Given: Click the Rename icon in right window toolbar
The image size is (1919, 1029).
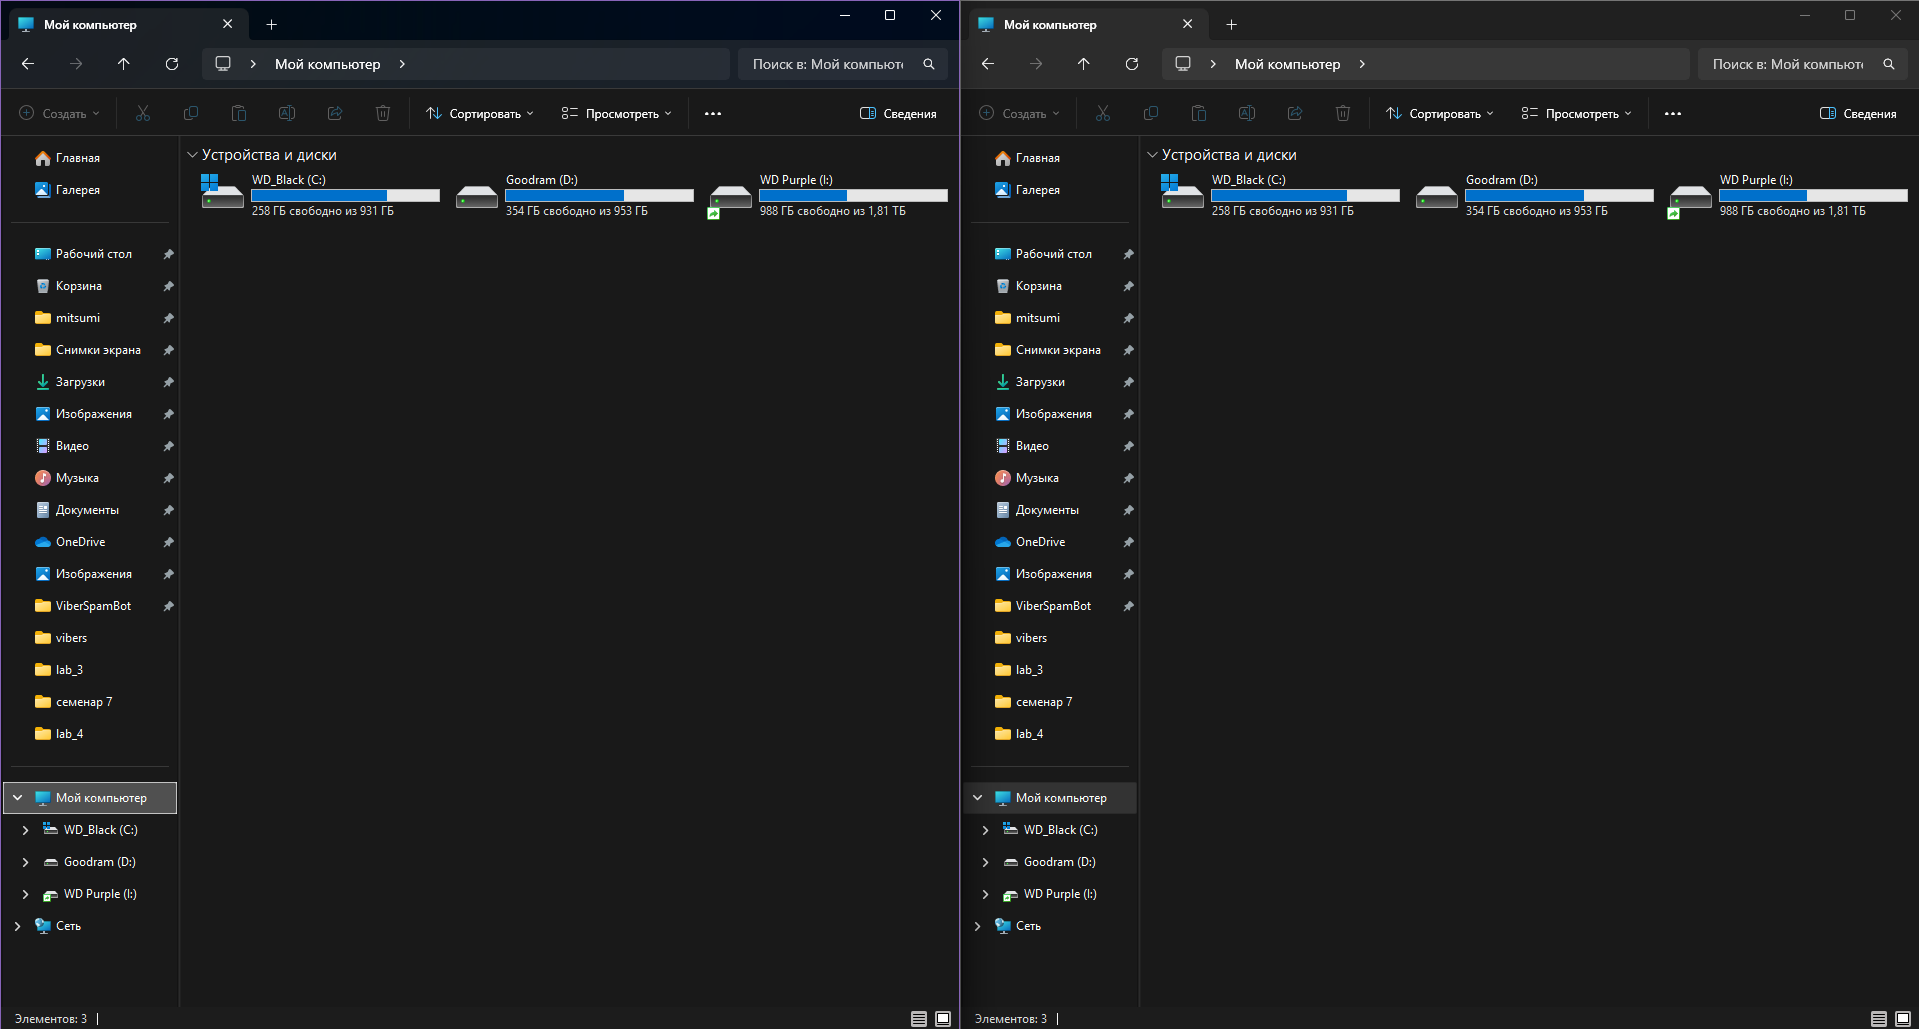Looking at the screenshot, I should tap(1247, 114).
